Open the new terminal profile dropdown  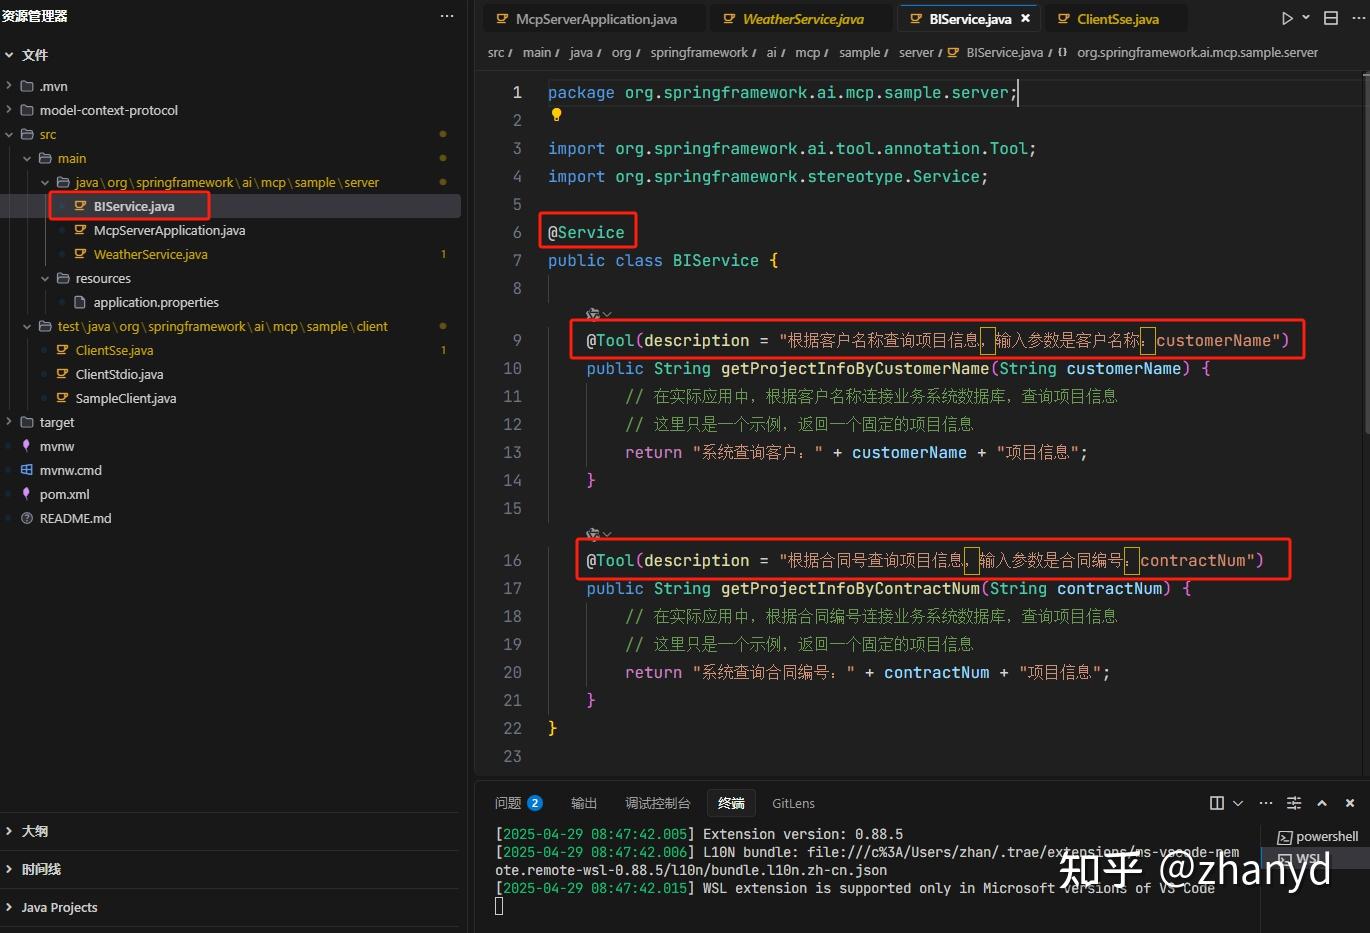point(1238,803)
